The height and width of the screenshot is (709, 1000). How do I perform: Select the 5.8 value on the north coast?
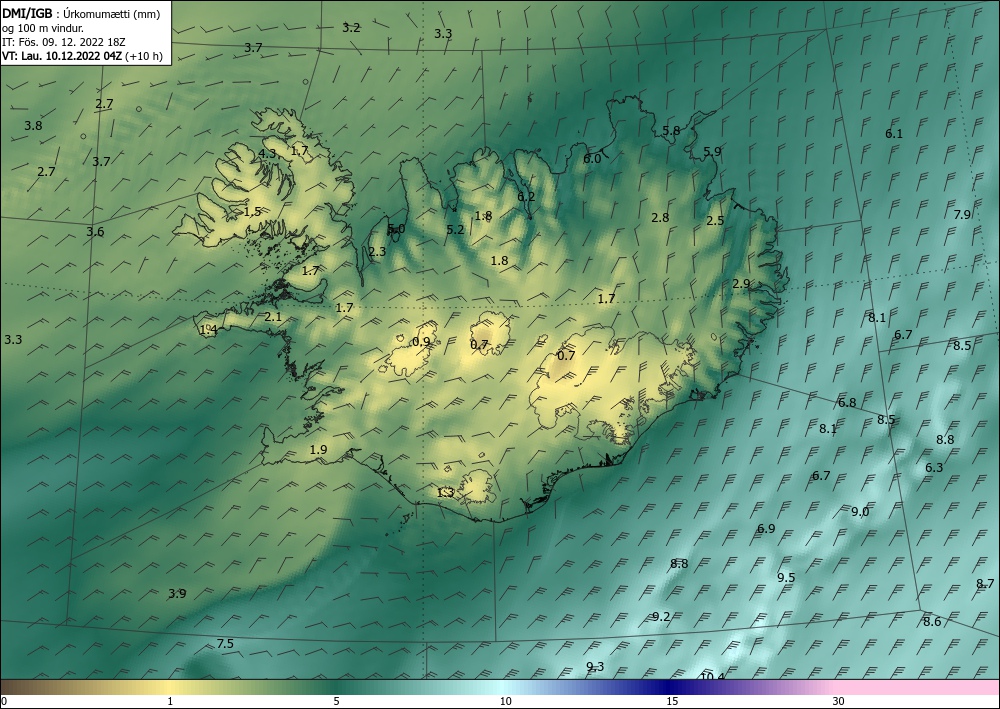coord(671,131)
